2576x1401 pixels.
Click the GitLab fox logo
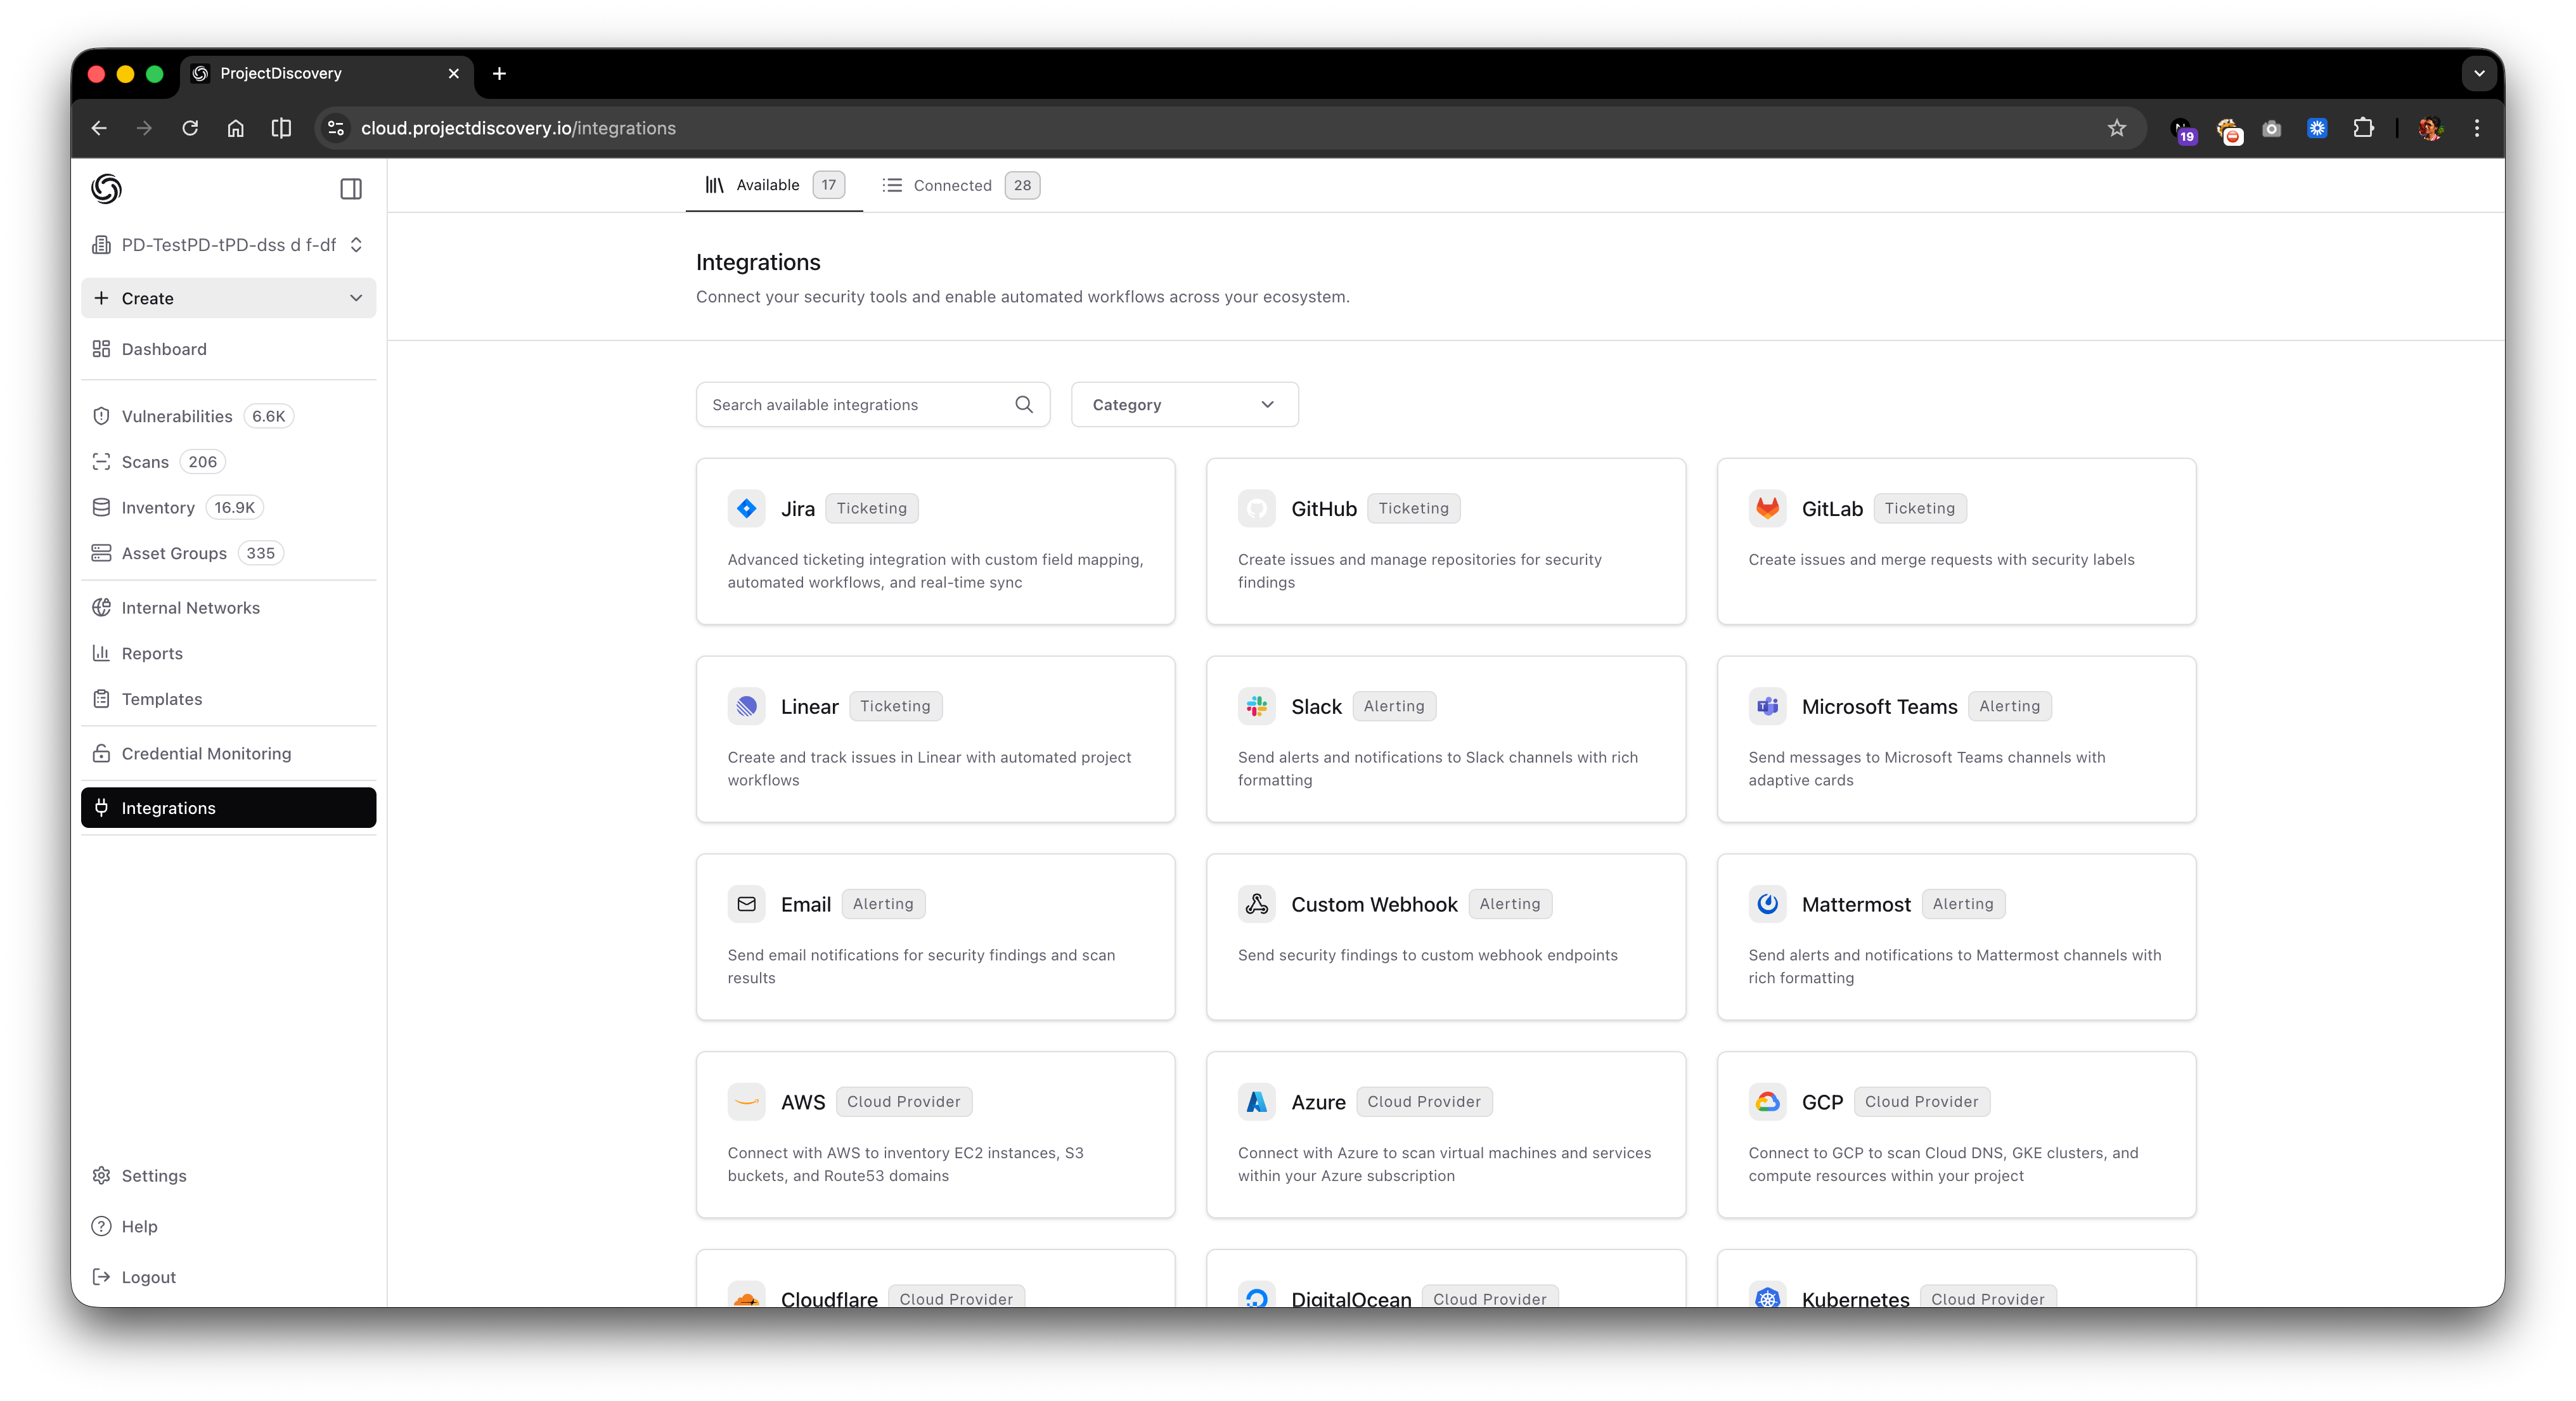pyautogui.click(x=1767, y=508)
